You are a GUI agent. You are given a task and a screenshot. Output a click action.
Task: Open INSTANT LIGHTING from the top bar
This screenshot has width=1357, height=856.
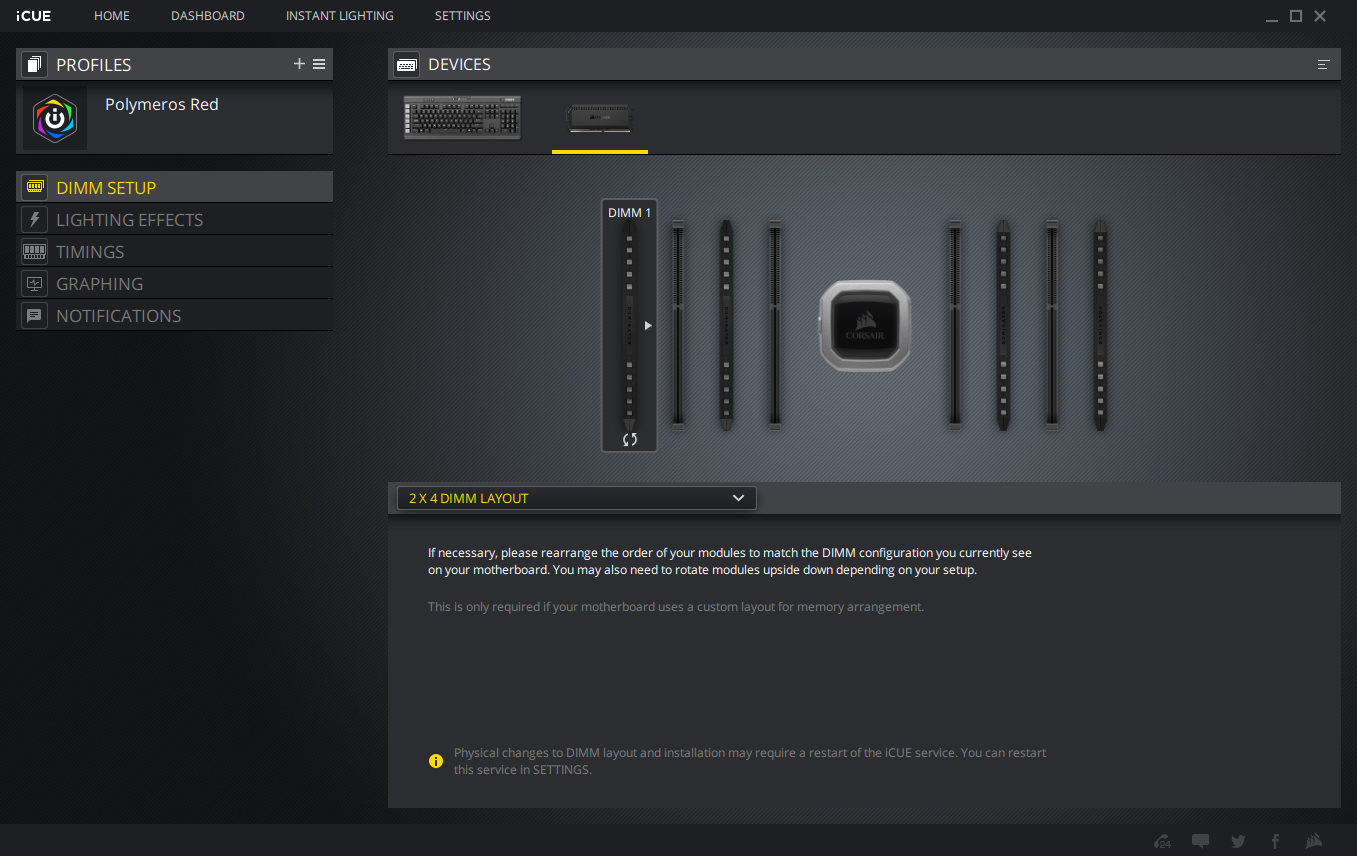click(x=340, y=16)
